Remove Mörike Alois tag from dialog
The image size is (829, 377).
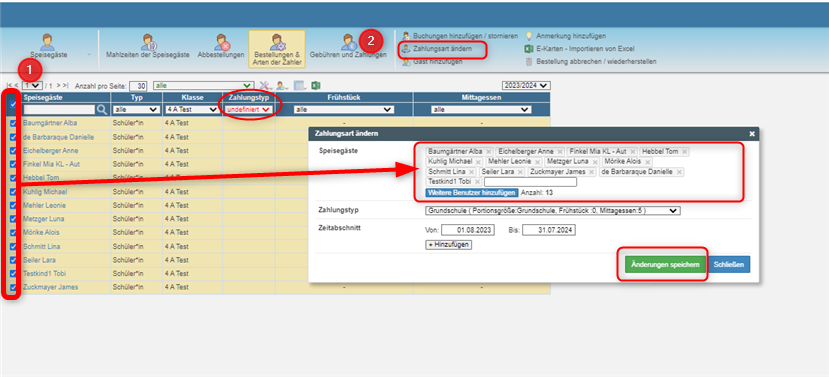click(648, 162)
